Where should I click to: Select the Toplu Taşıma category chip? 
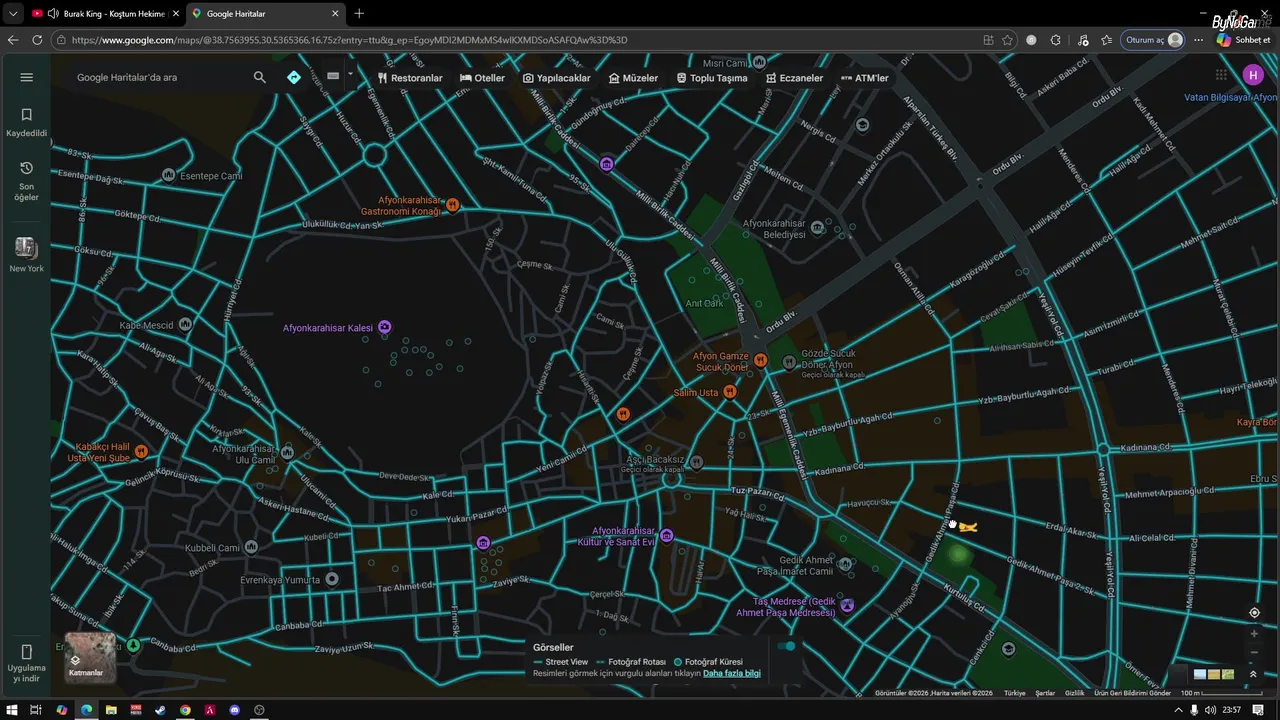tap(712, 78)
